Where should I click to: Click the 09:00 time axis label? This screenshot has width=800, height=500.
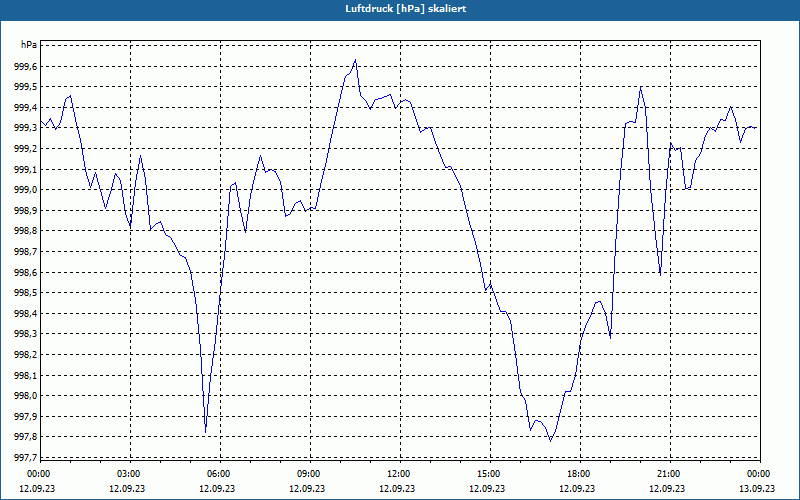309,474
